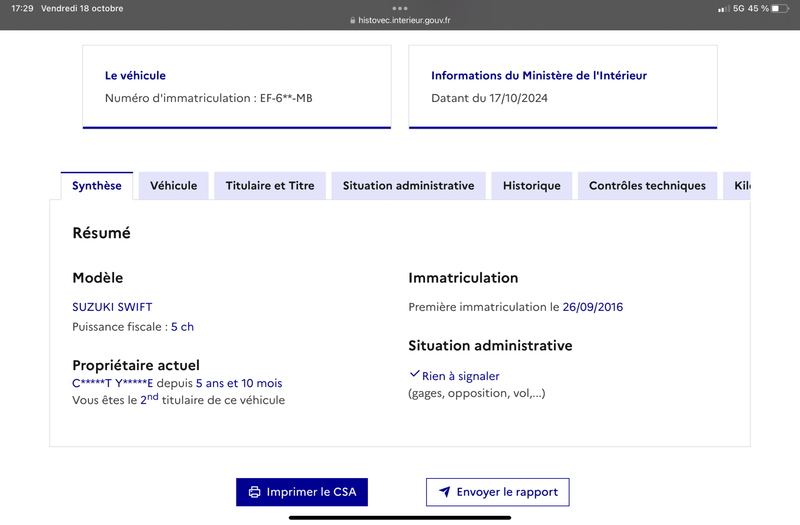Click the 5 ch fiscal power value
The image size is (800, 525).
pos(183,327)
